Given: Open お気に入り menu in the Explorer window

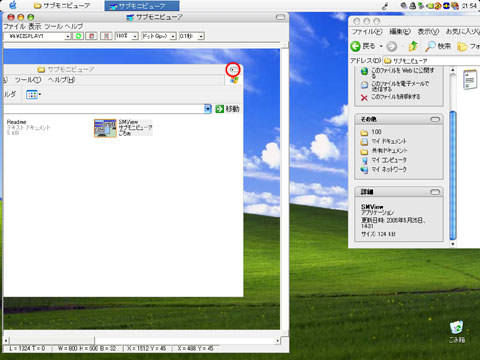Looking at the screenshot, I should pyautogui.click(x=463, y=32).
